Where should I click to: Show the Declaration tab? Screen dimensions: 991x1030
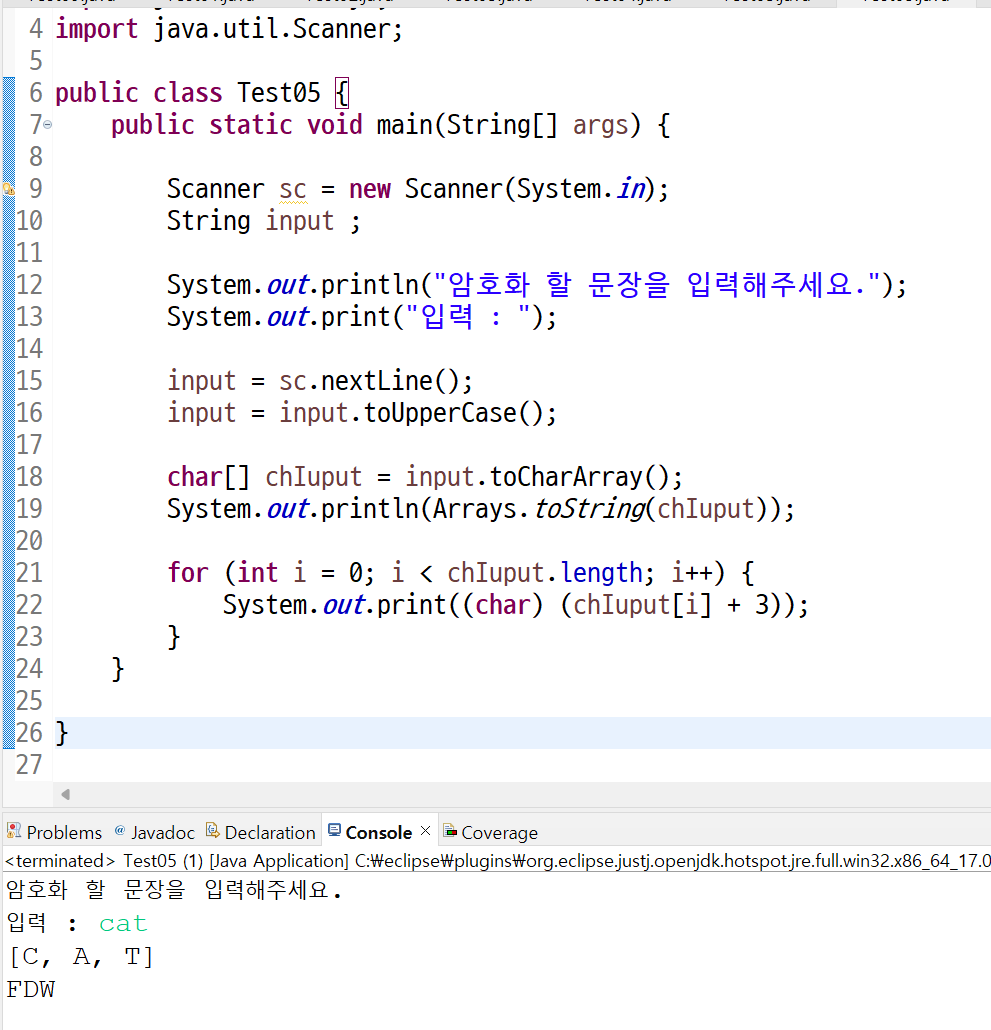[261, 832]
